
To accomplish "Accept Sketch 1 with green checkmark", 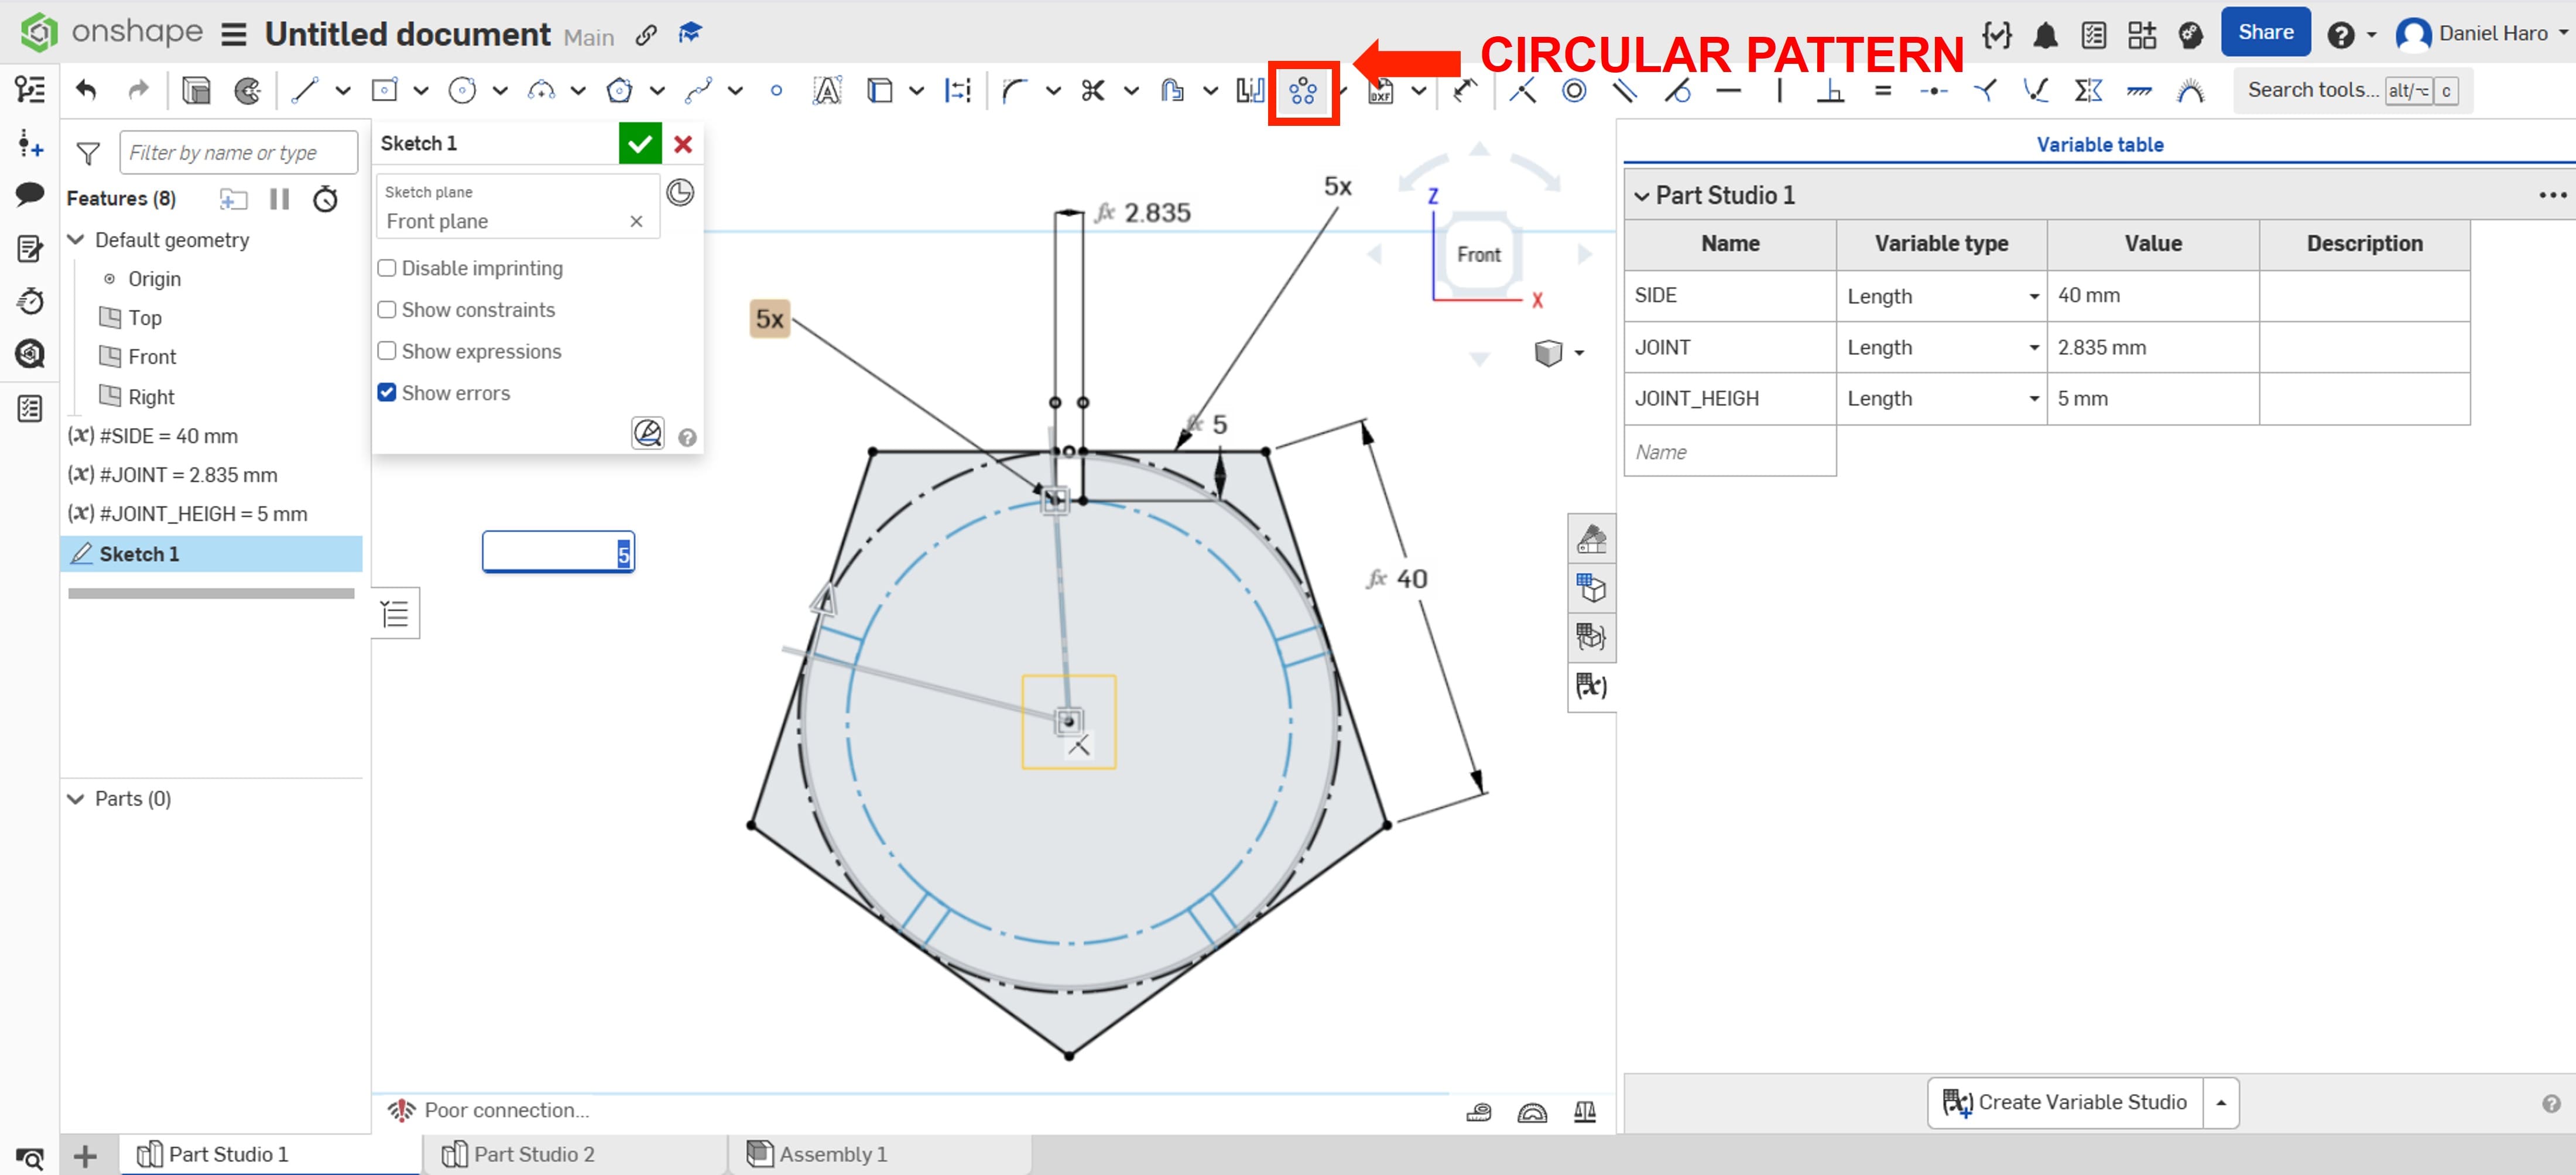I will (x=640, y=144).
